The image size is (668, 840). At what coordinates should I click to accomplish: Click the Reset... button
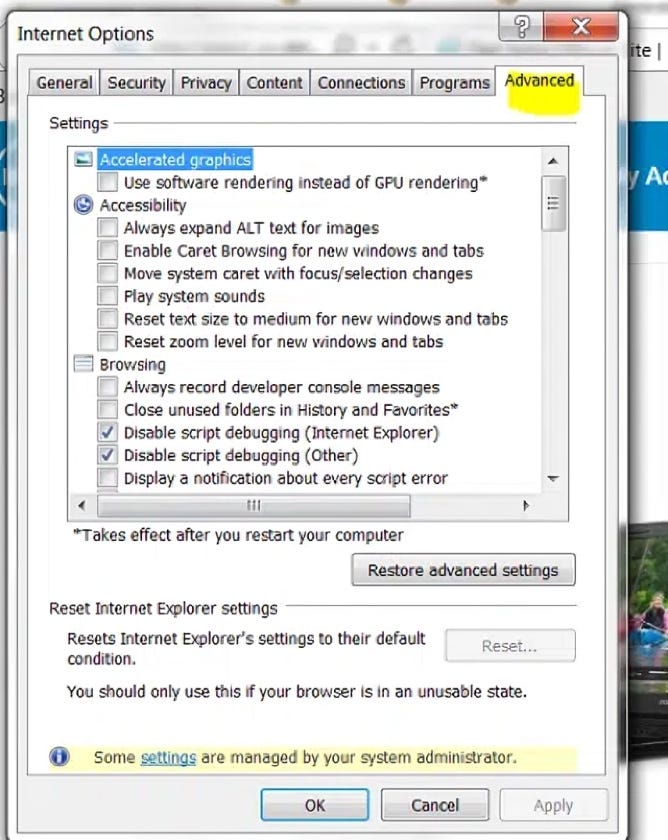(510, 646)
